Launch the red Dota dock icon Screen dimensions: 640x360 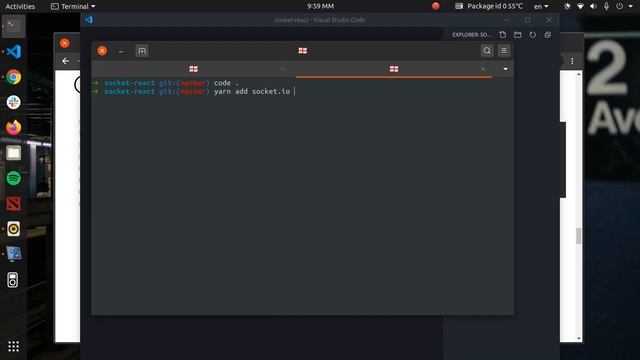[x=13, y=204]
